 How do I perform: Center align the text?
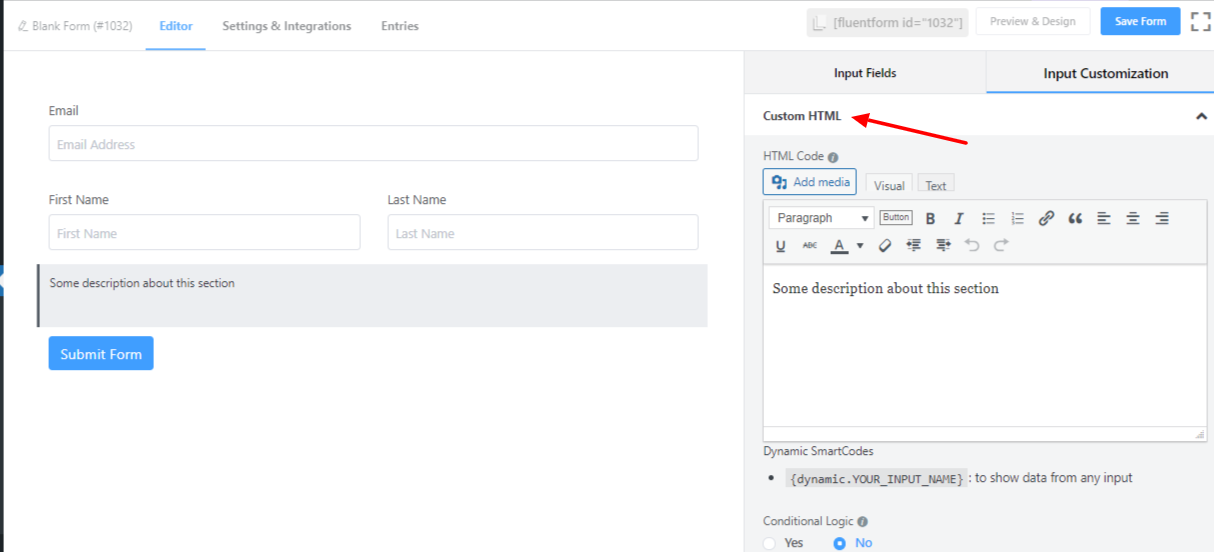click(1133, 218)
